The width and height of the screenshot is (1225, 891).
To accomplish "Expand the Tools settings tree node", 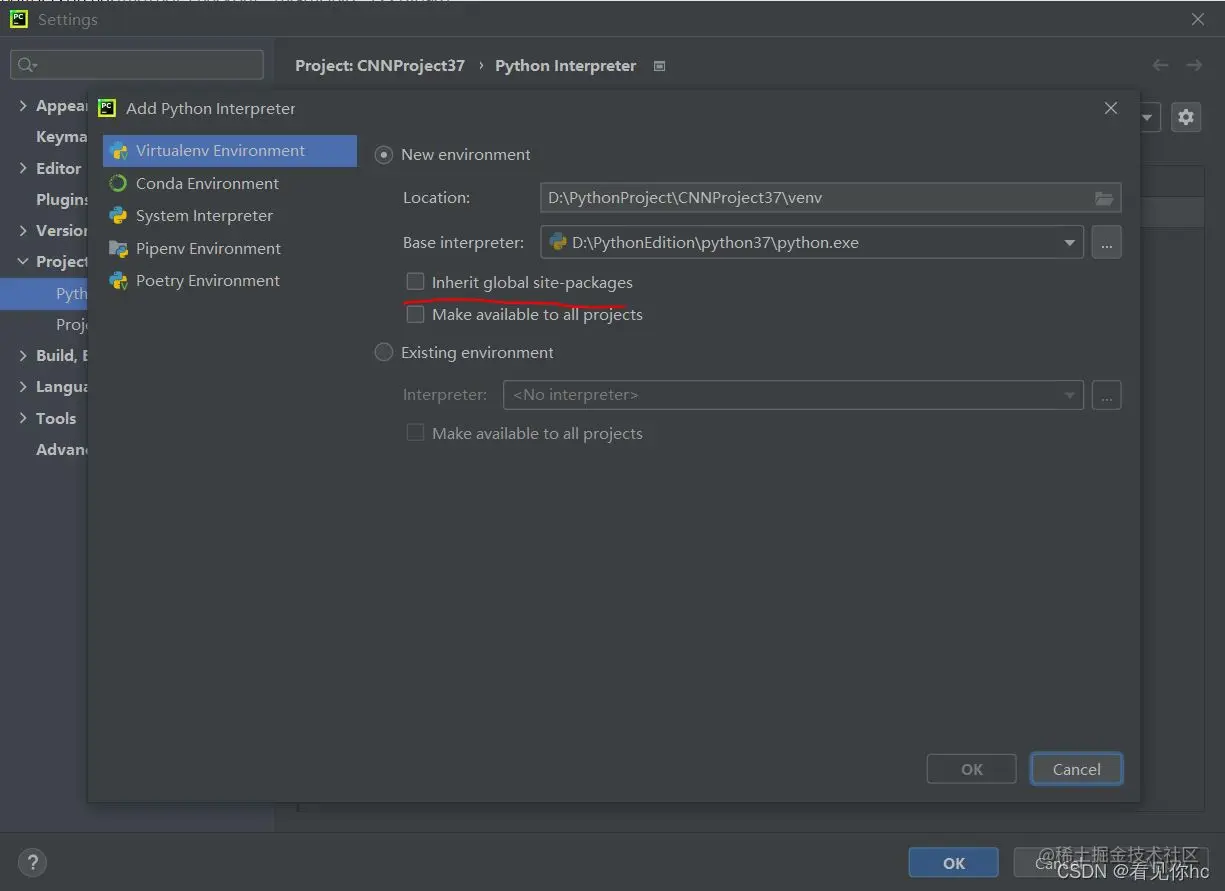I will tap(23, 418).
